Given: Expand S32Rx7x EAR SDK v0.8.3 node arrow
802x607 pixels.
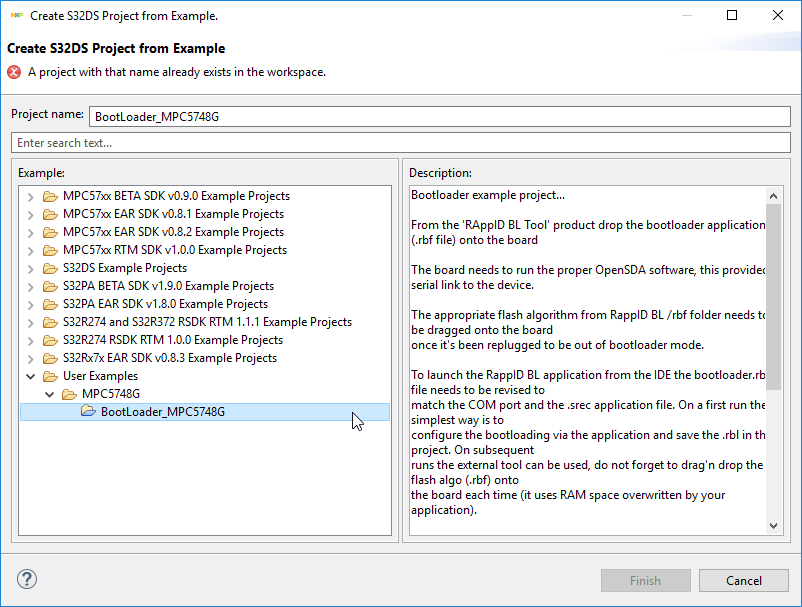Looking at the screenshot, I should point(31,358).
